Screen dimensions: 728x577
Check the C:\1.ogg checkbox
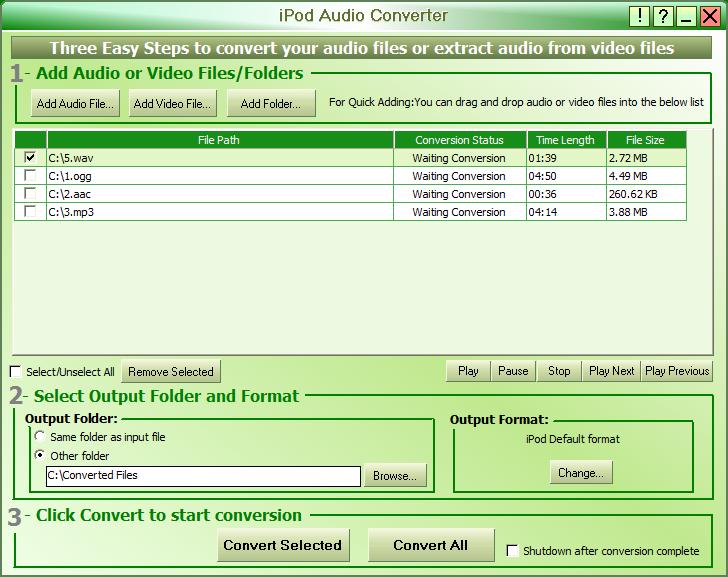point(30,175)
